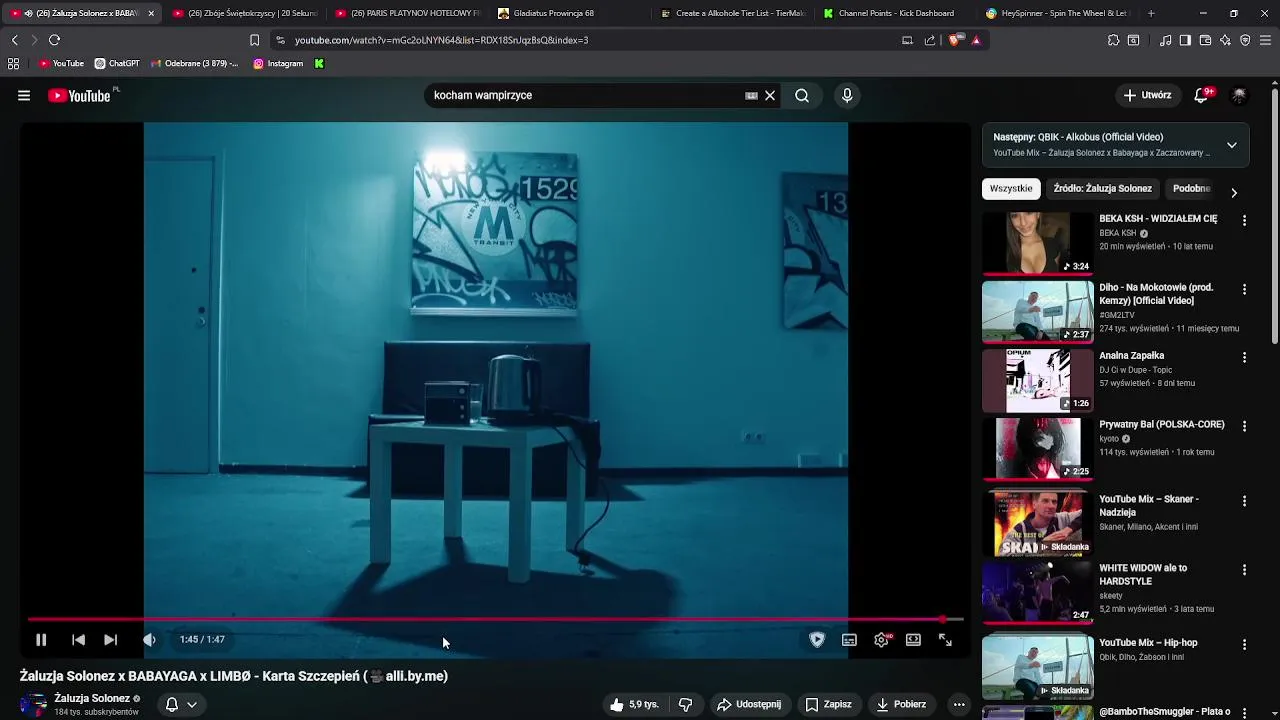Exit or toggle fullscreen mode
This screenshot has width=1280, height=720.
tap(945, 640)
